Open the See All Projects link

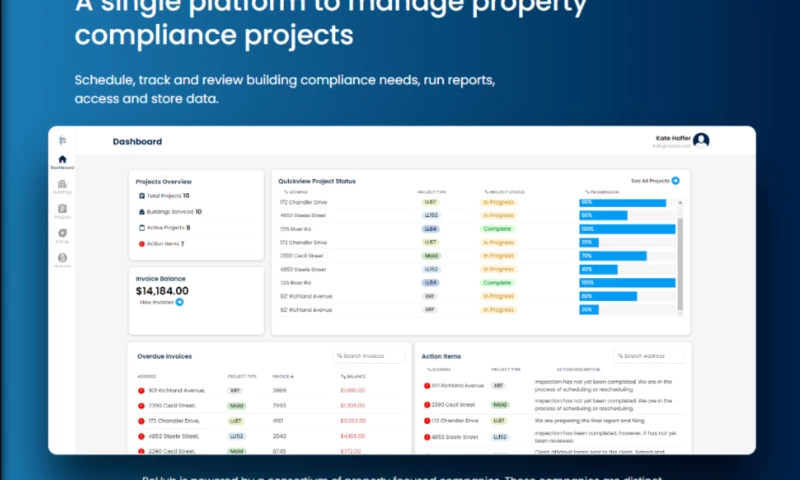650,181
